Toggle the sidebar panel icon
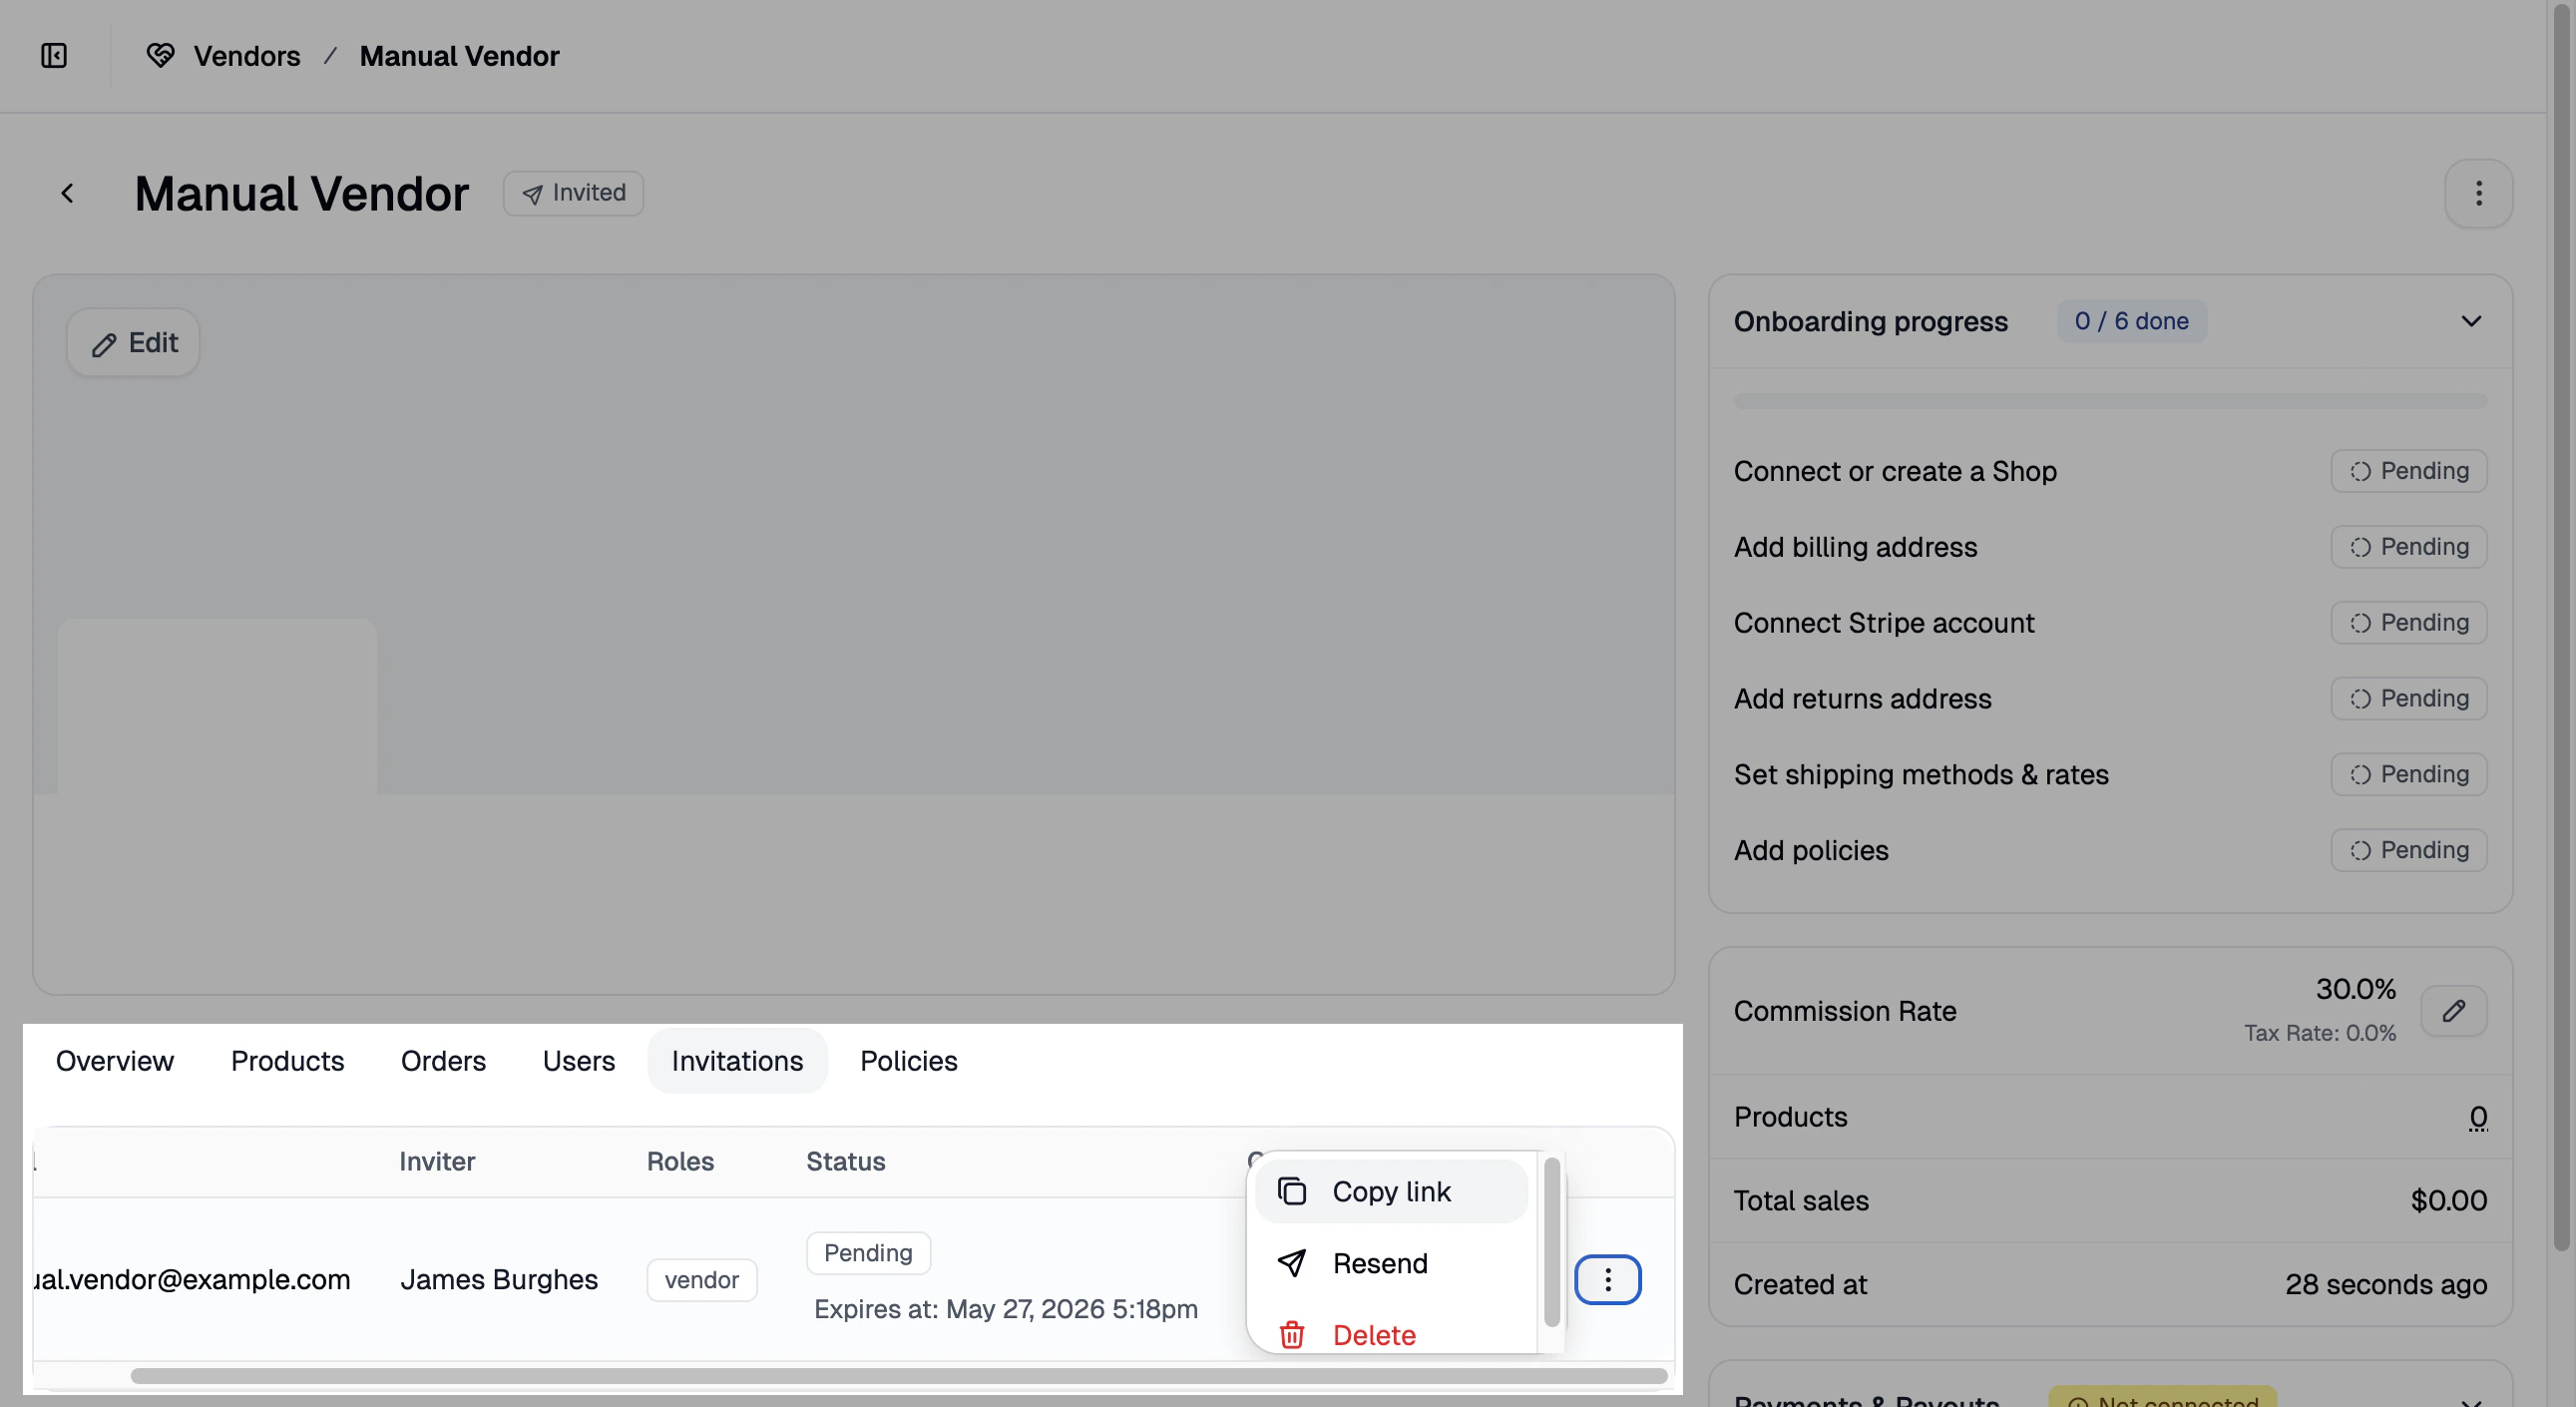 54,56
